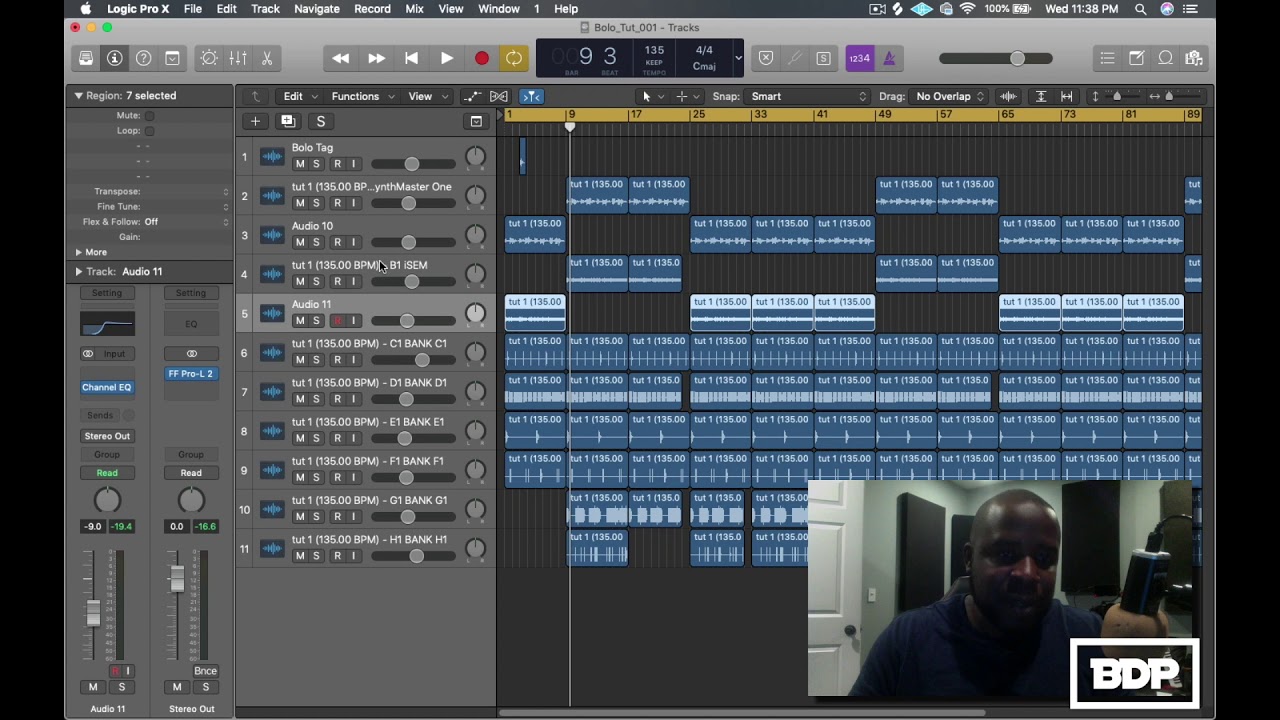Solo the Audio 10 track
Image resolution: width=1280 pixels, height=720 pixels.
(316, 242)
